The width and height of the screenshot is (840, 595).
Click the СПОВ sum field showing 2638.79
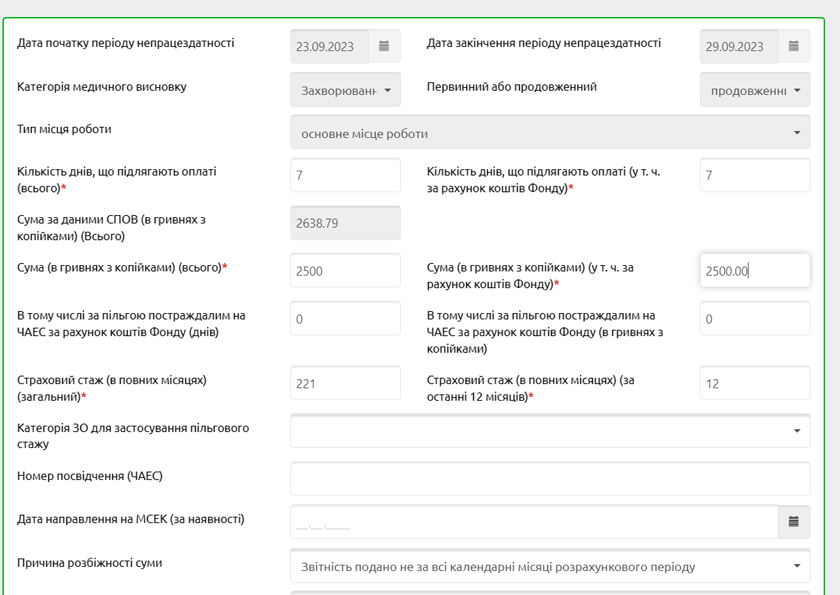[345, 223]
